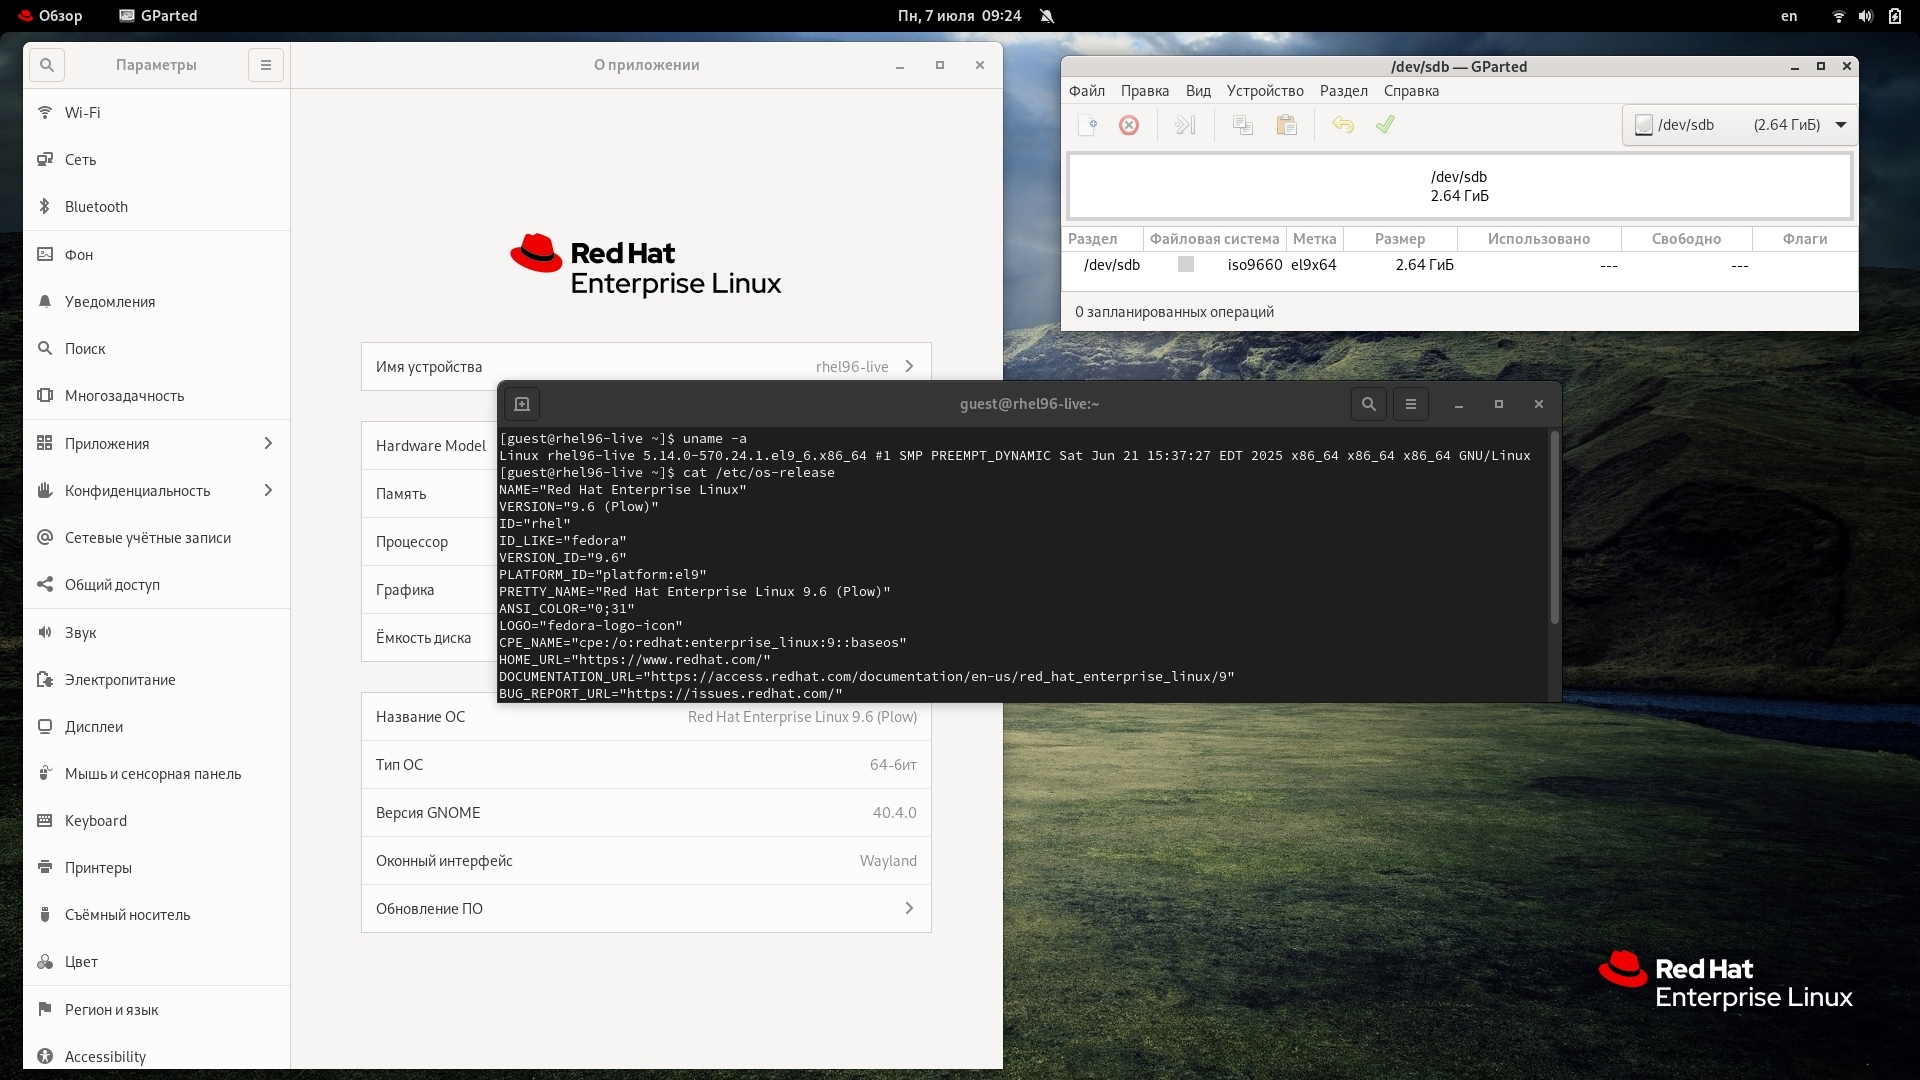Open Устройство menu in GParted
The image size is (1920, 1080).
pyautogui.click(x=1265, y=91)
